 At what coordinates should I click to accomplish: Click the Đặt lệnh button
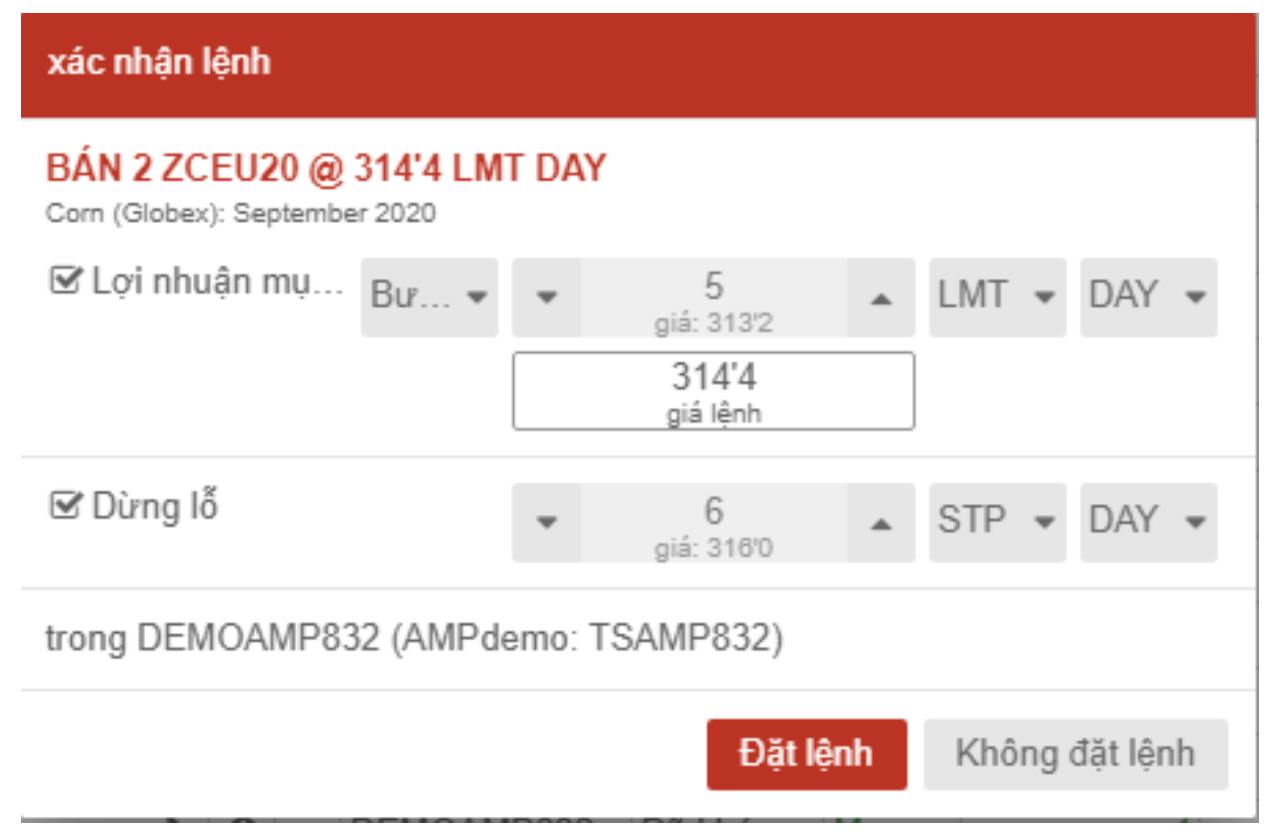coord(806,754)
